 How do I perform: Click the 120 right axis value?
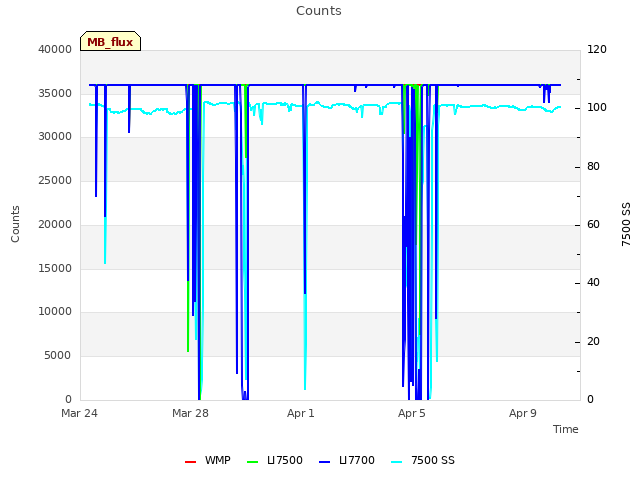[x=597, y=49]
